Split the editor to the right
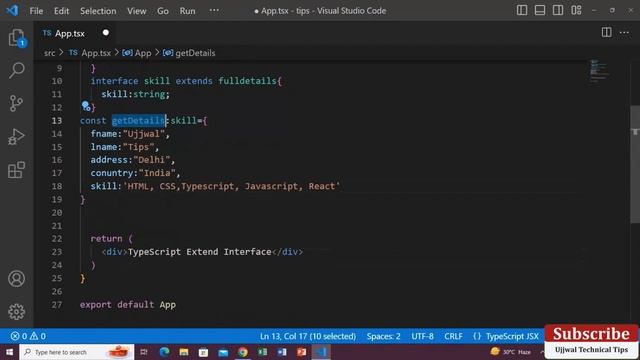Image resolution: width=640 pixels, height=360 pixels. [x=607, y=33]
